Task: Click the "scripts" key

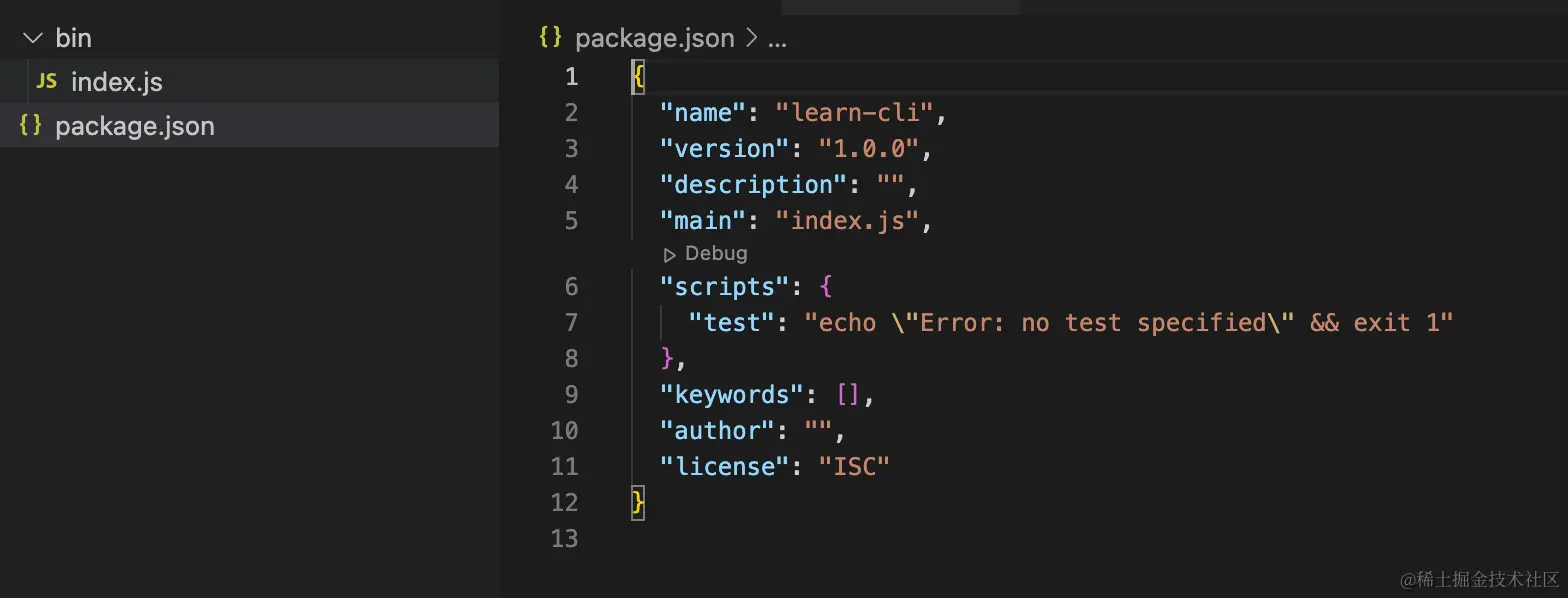Action: (x=725, y=287)
